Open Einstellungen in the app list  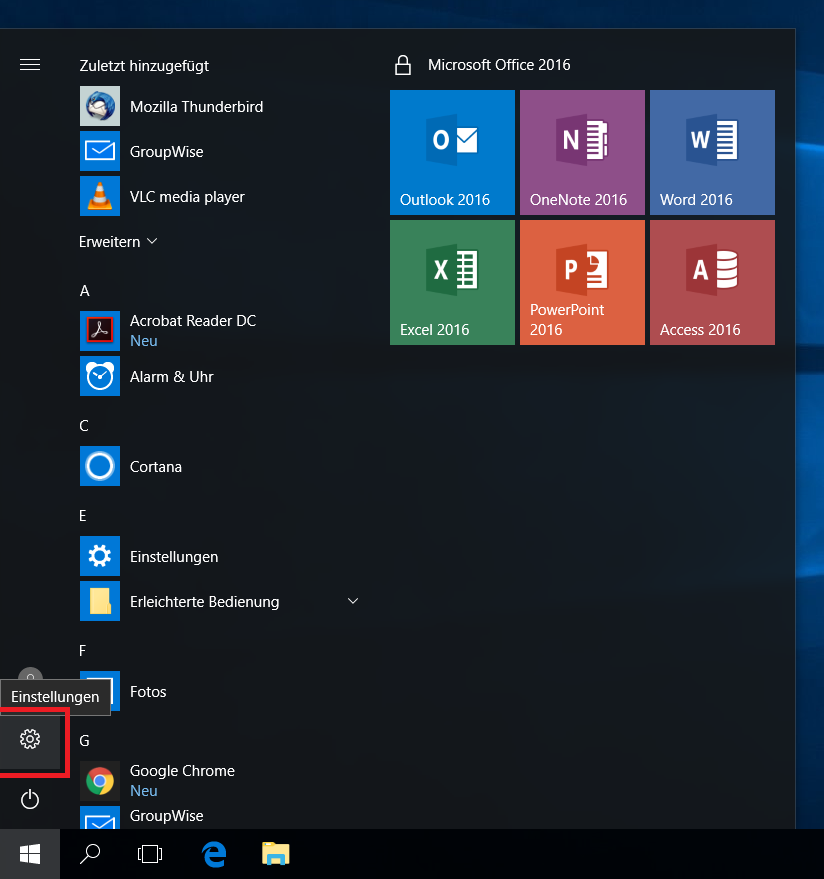pyautogui.click(x=173, y=557)
